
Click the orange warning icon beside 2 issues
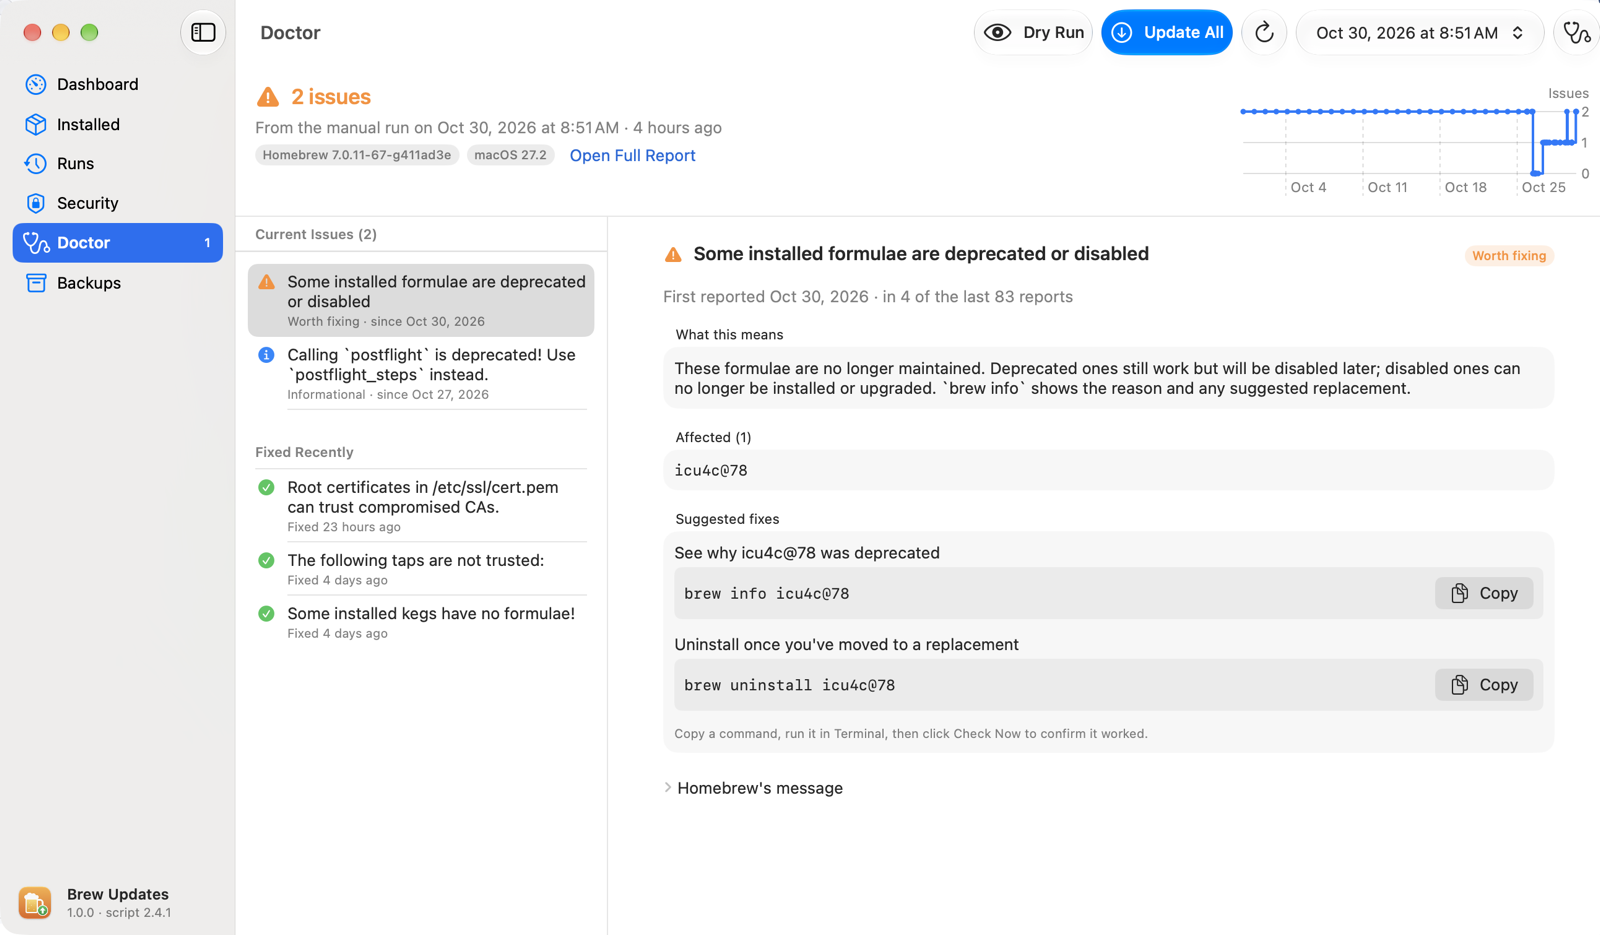pos(267,97)
